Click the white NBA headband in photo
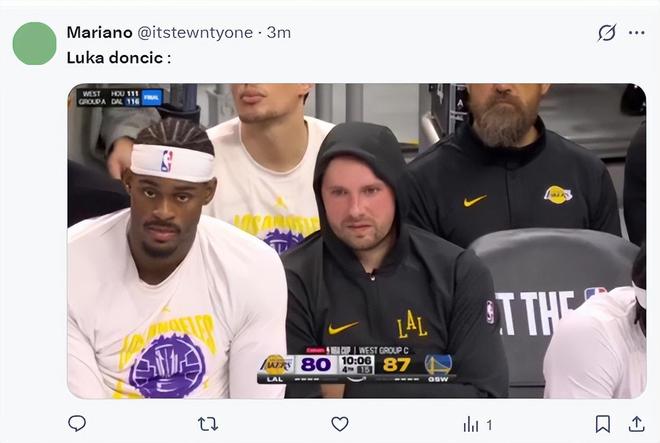 [x=172, y=163]
